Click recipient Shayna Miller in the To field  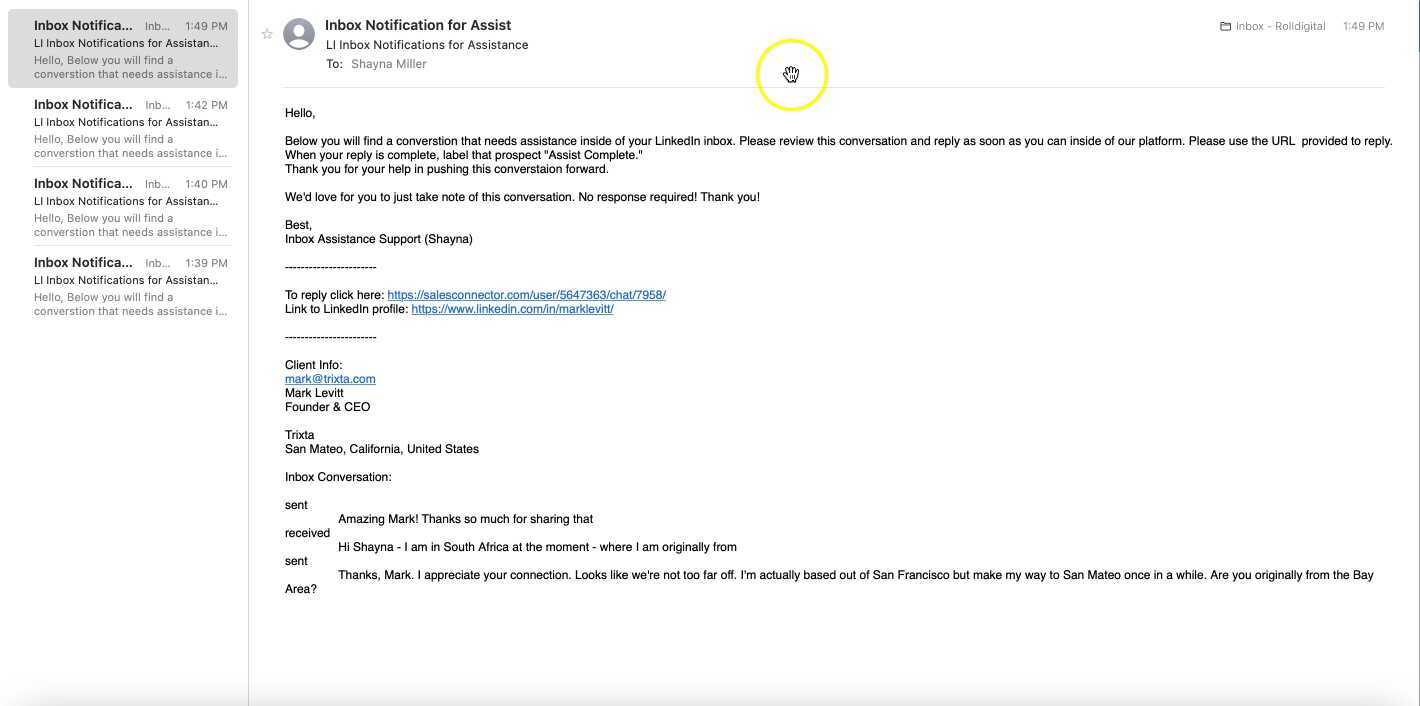click(x=388, y=63)
